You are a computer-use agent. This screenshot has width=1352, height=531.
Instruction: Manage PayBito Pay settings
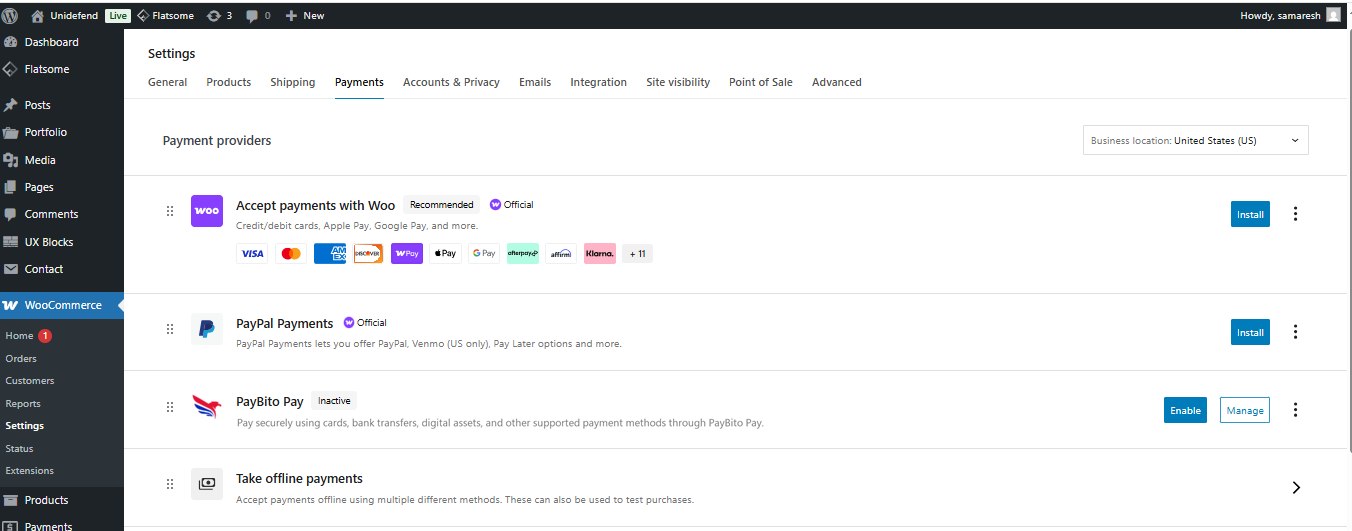1245,410
